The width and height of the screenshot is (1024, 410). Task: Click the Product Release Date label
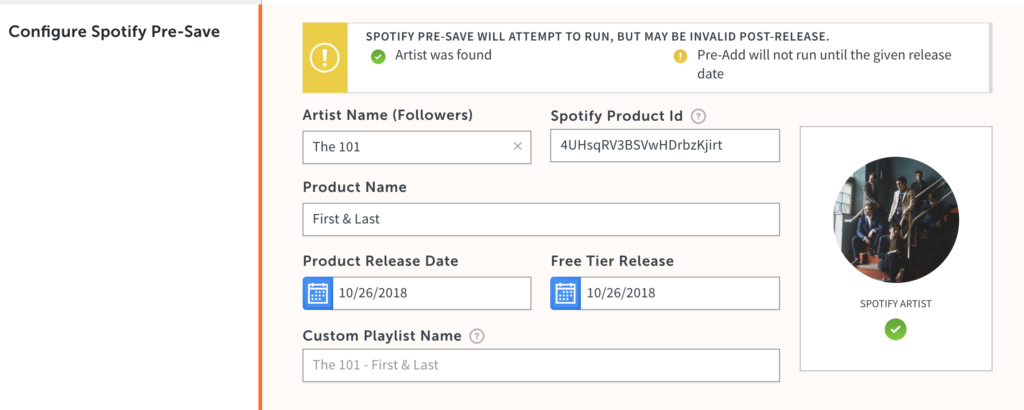click(x=381, y=261)
